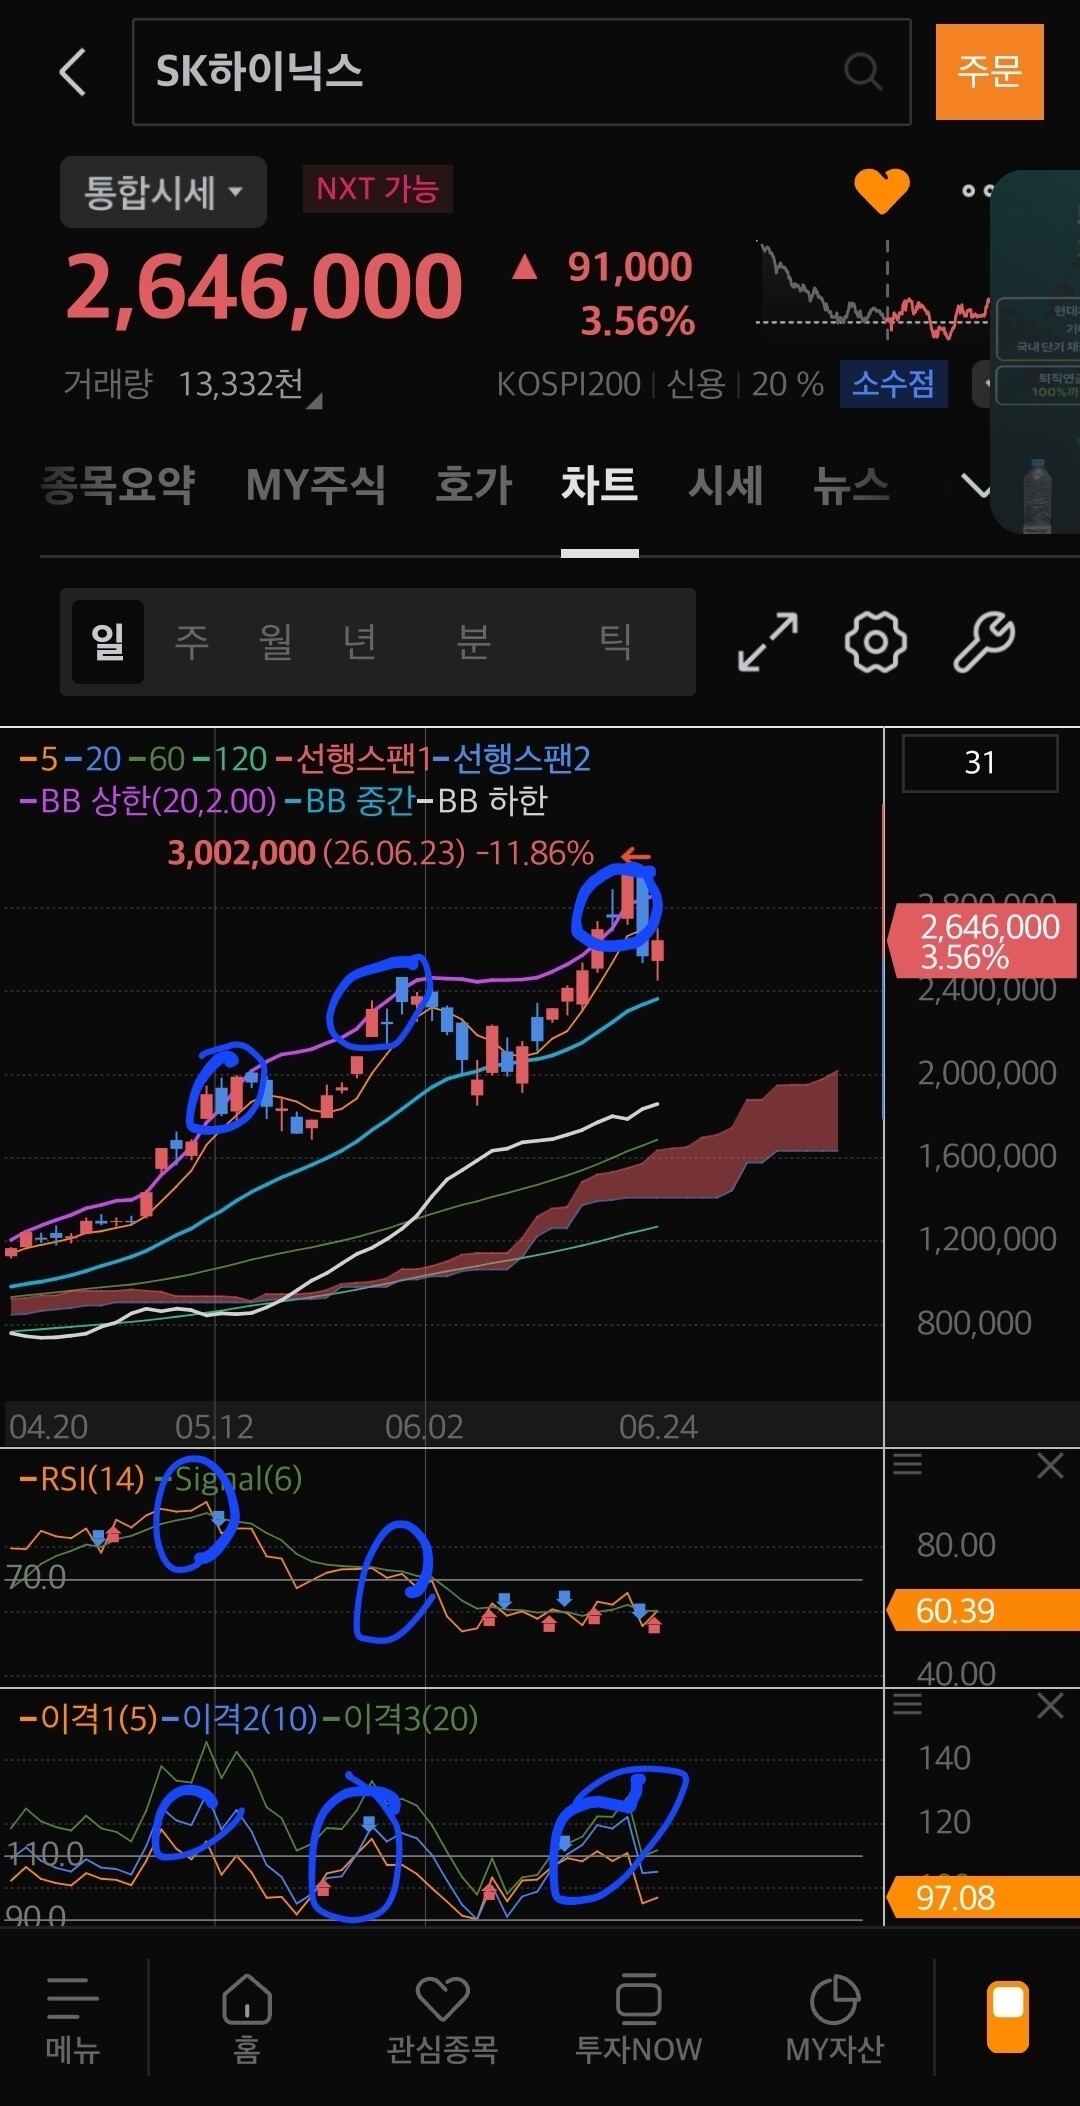This screenshot has width=1080, height=2106.
Task: Tap the NXT 가능 badge
Action: [378, 189]
